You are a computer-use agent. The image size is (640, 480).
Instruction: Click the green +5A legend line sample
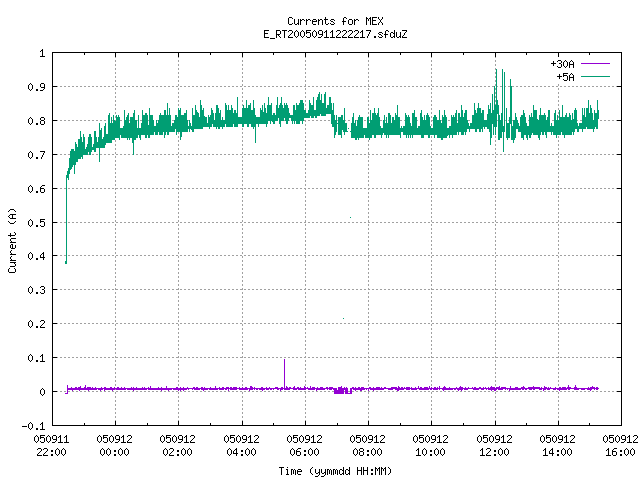pyautogui.click(x=595, y=76)
